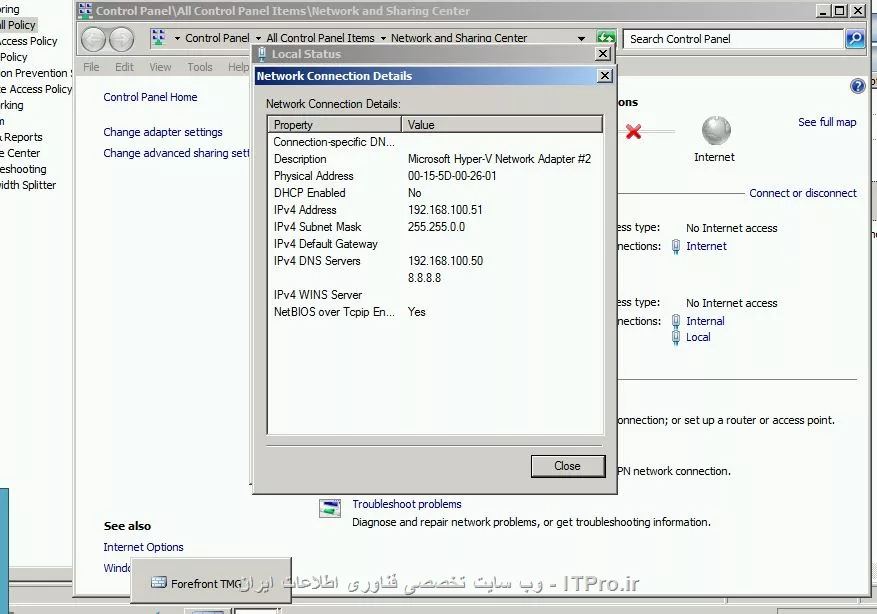Screen dimensions: 877x614
Task: Open Internet Options under See also
Action: click(143, 547)
